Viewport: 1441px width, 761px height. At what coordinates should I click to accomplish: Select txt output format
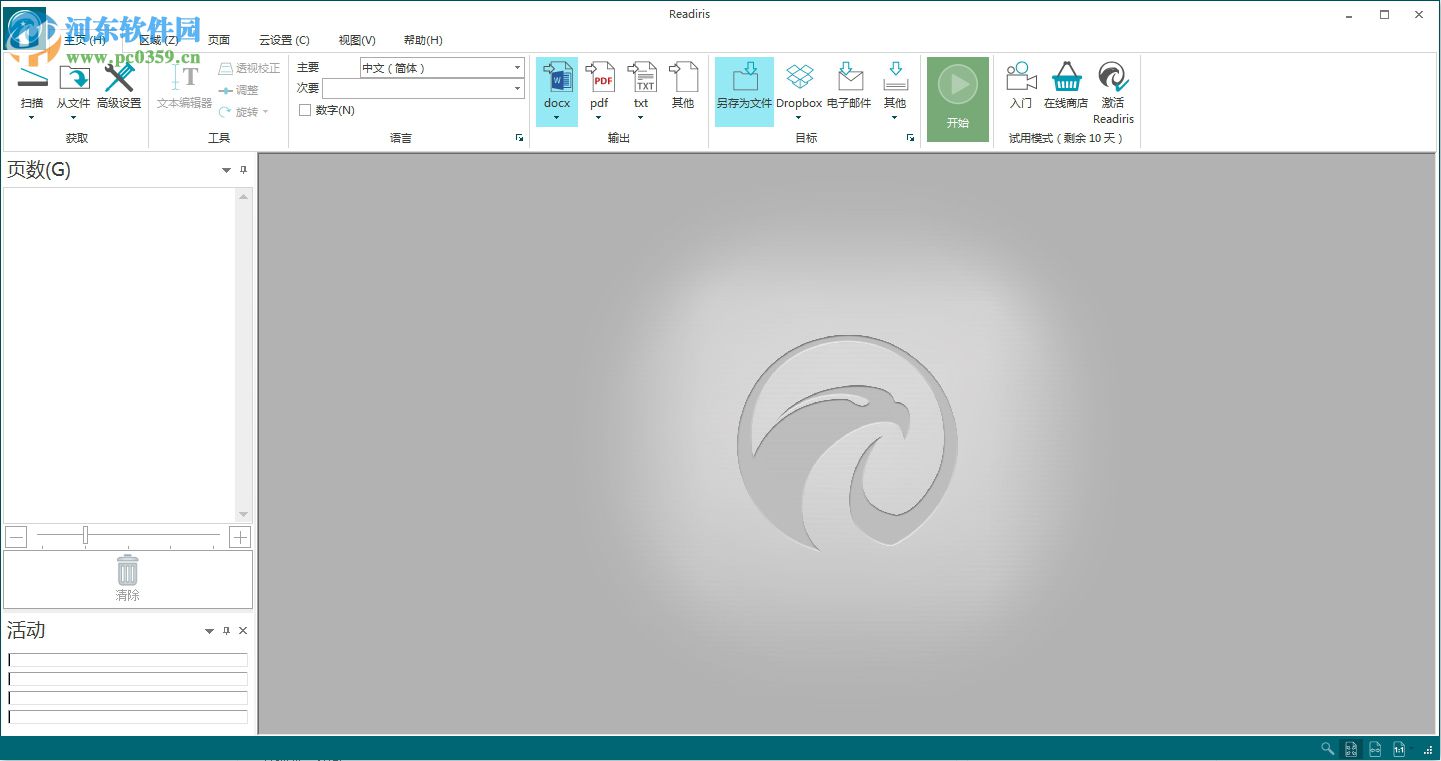[x=641, y=85]
